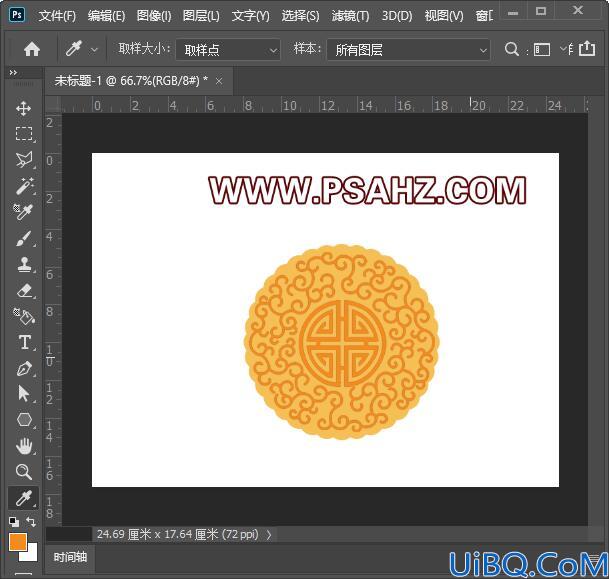The width and height of the screenshot is (609, 579).
Task: Switch to the 时间轴 timeline panel tab
Action: (x=70, y=557)
